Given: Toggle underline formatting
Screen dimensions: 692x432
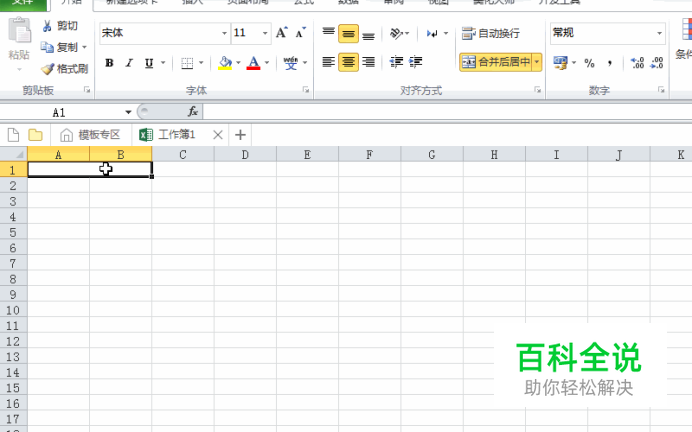Looking at the screenshot, I should [149, 63].
